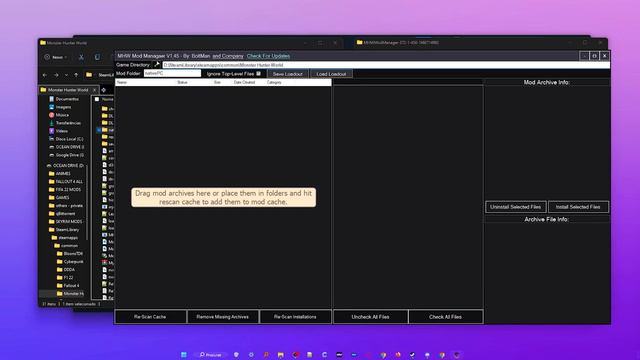Image resolution: width=640 pixels, height=360 pixels.
Task: Select the Monster Hunter World Explorer tab
Action: [x=68, y=90]
